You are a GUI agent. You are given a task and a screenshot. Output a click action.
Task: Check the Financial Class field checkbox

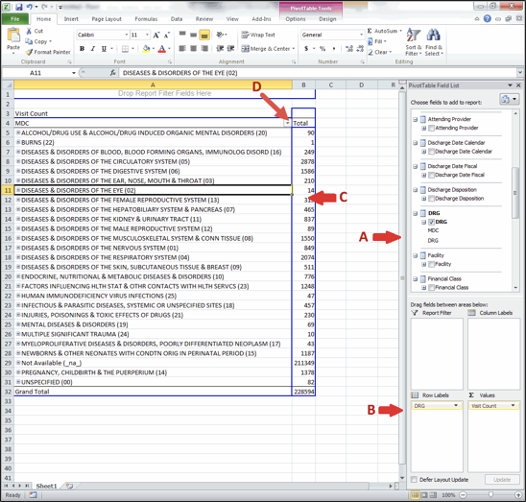(x=432, y=287)
